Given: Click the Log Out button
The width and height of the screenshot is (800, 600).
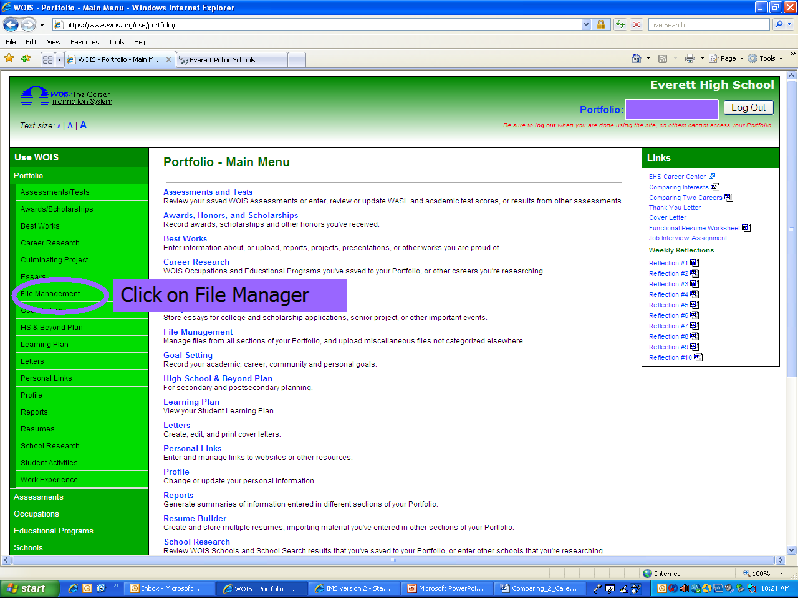Looking at the screenshot, I should pos(748,108).
